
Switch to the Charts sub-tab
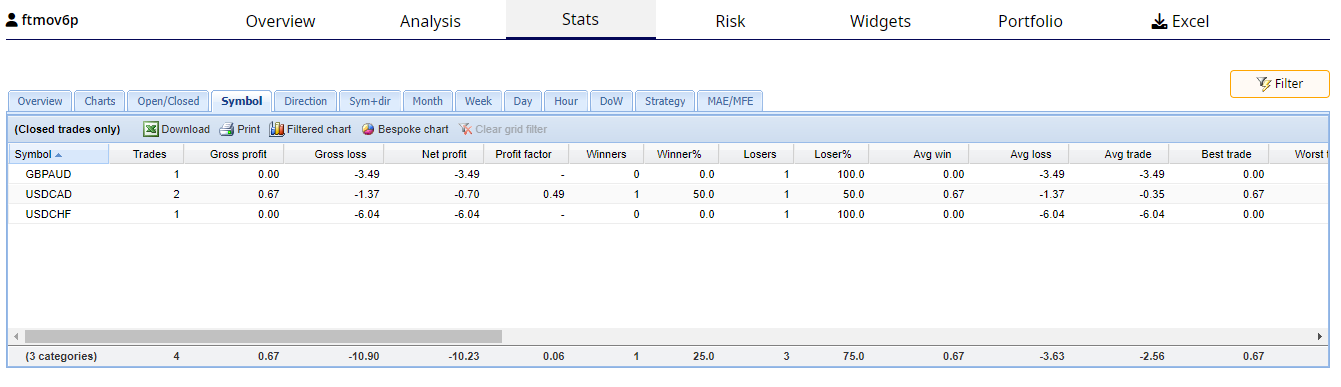click(100, 101)
